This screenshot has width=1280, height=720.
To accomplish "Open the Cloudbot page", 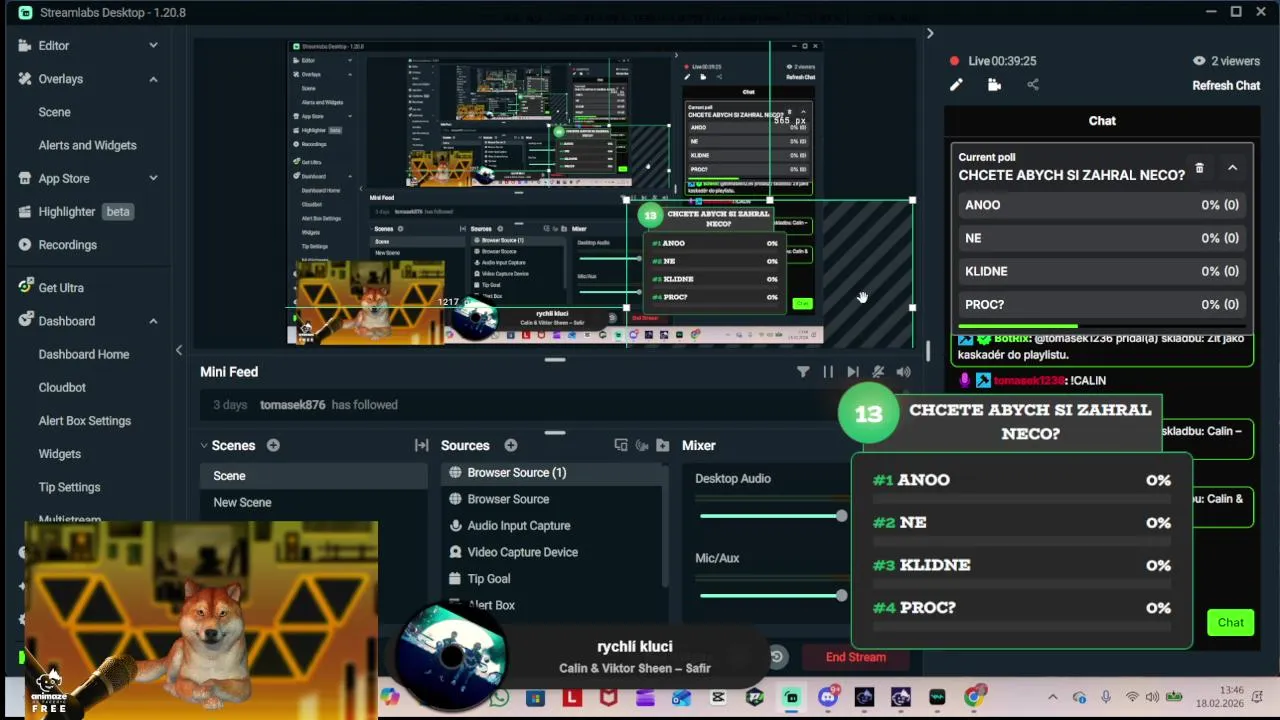I will tap(62, 387).
